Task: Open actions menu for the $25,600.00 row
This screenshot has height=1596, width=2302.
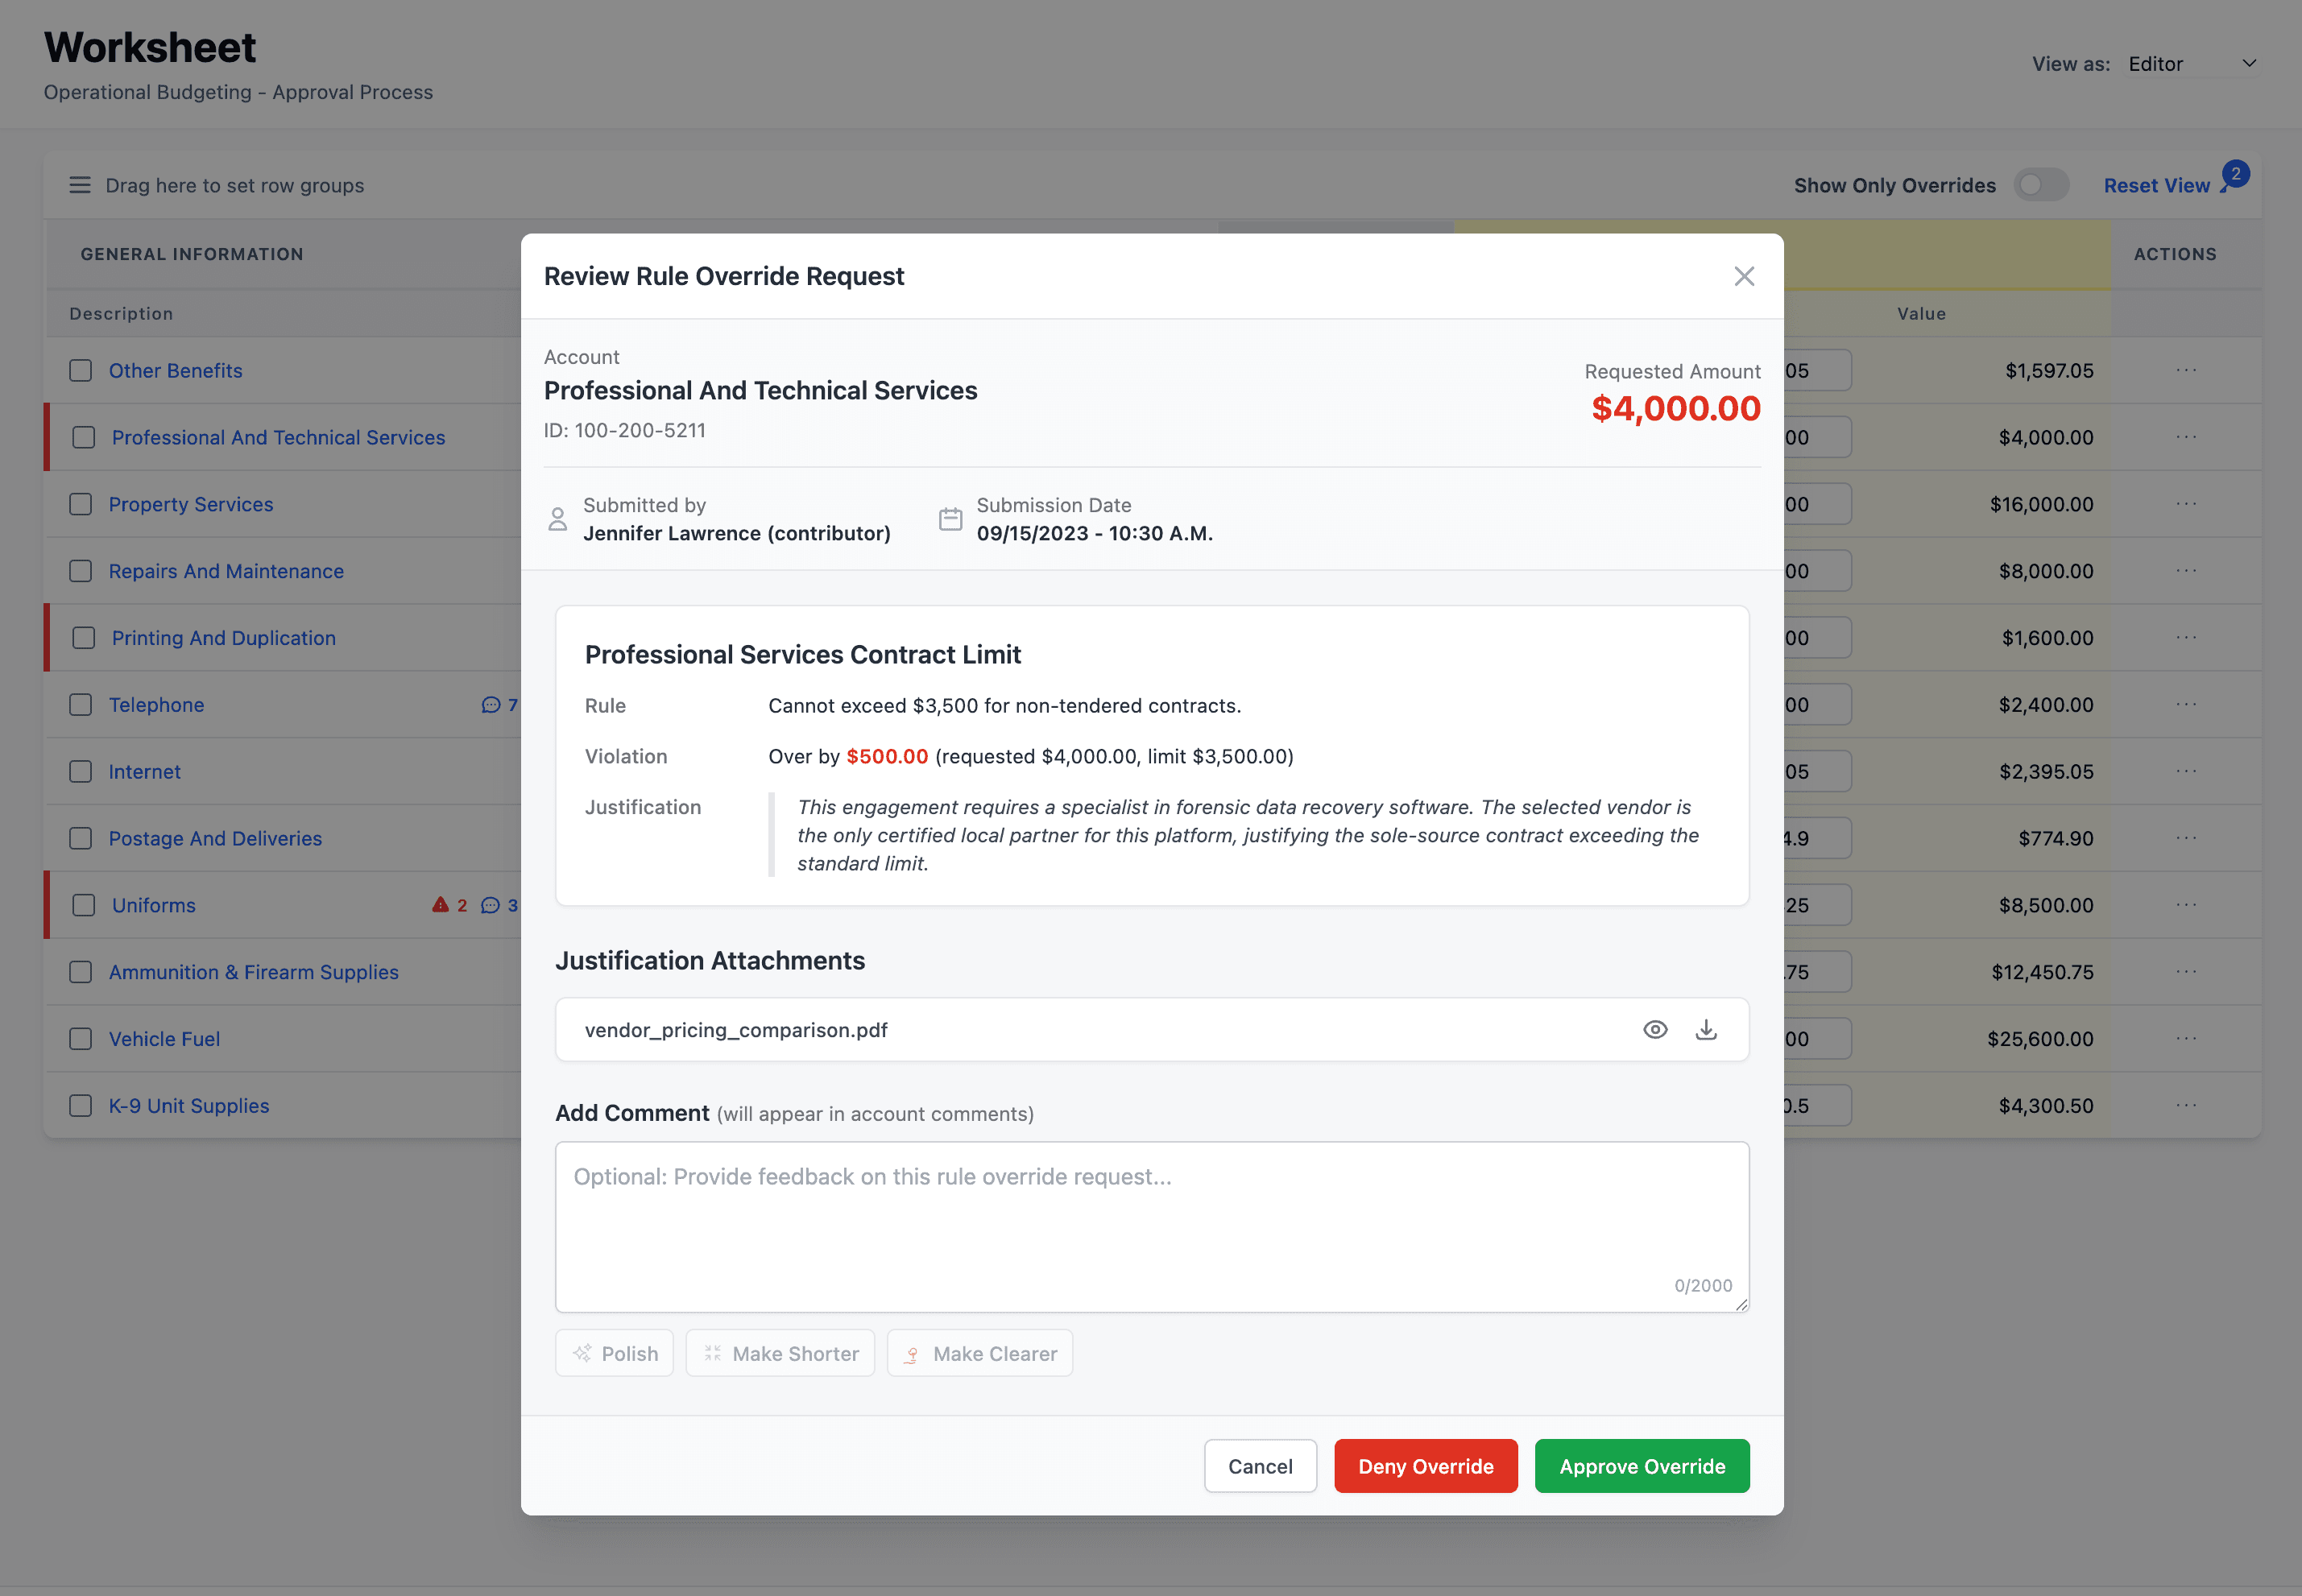Action: (x=2188, y=1038)
